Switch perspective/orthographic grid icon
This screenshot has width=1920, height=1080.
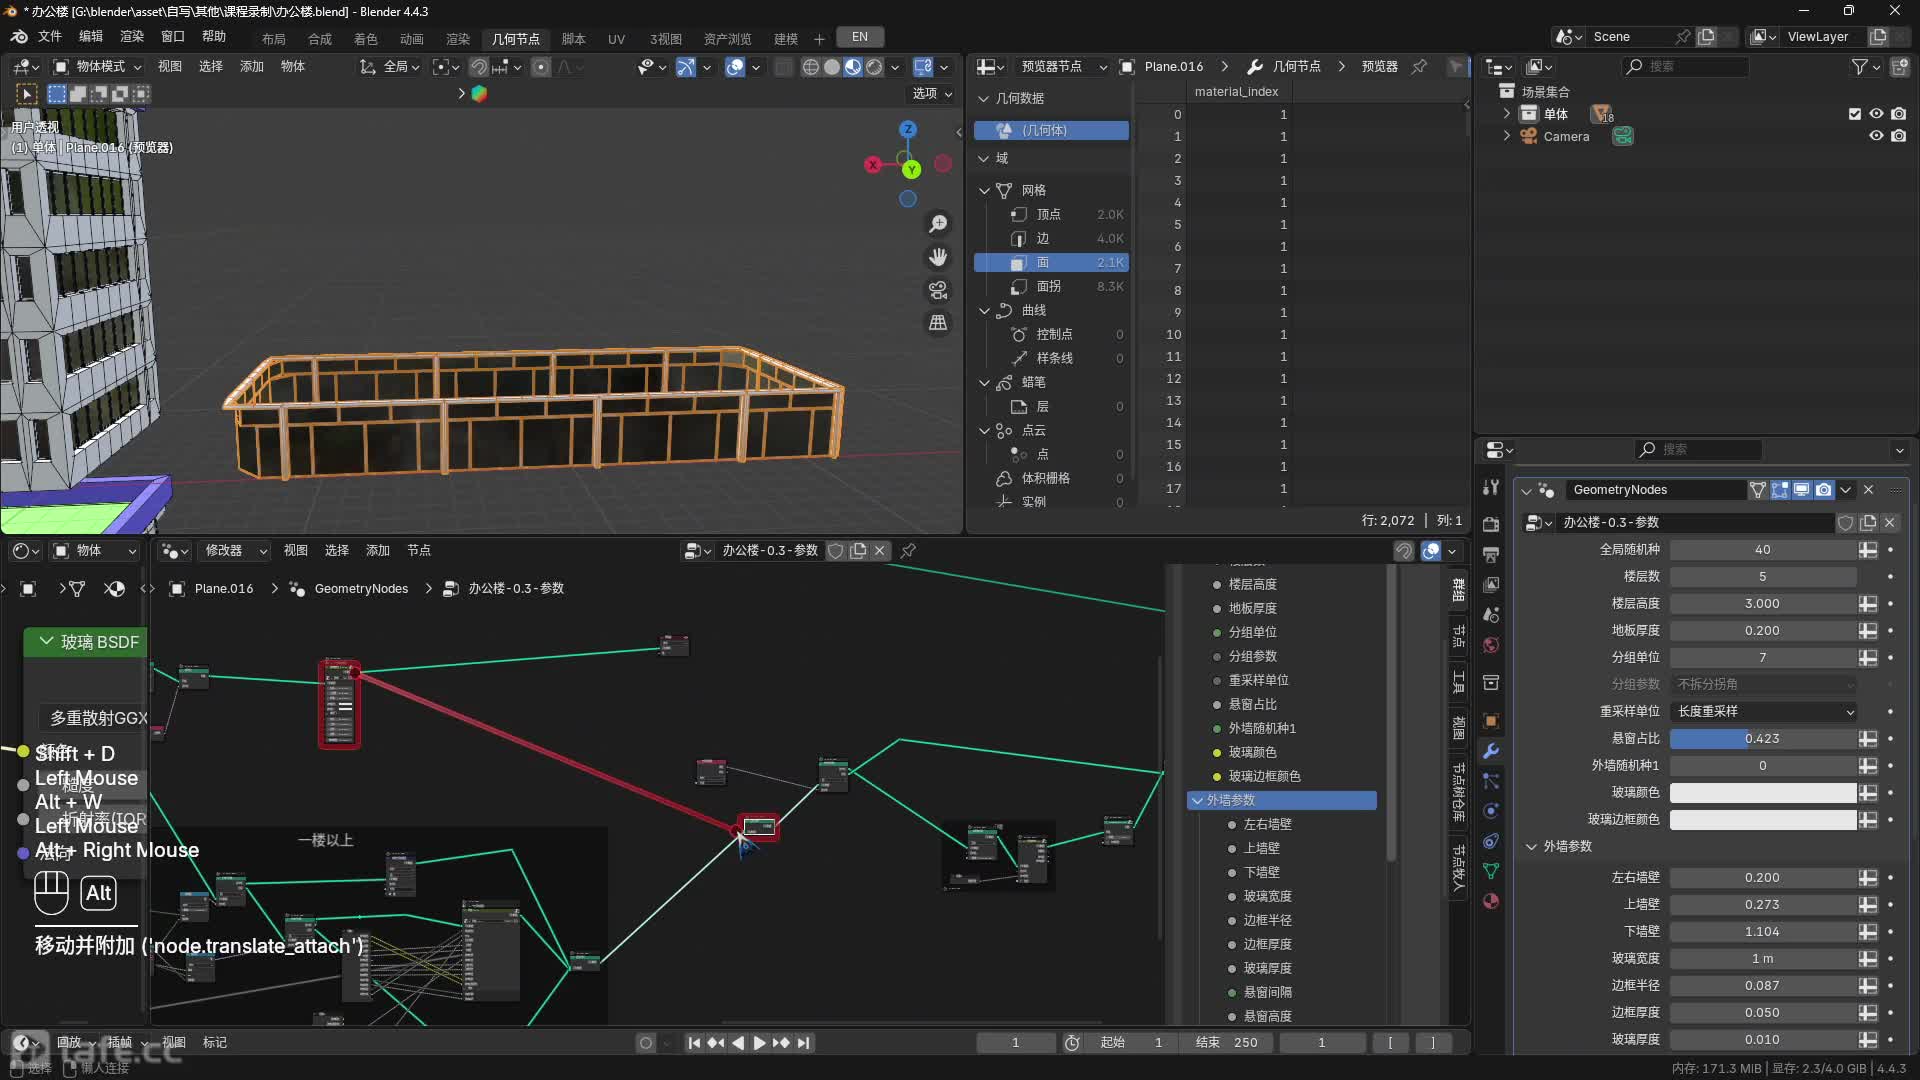pyautogui.click(x=938, y=323)
